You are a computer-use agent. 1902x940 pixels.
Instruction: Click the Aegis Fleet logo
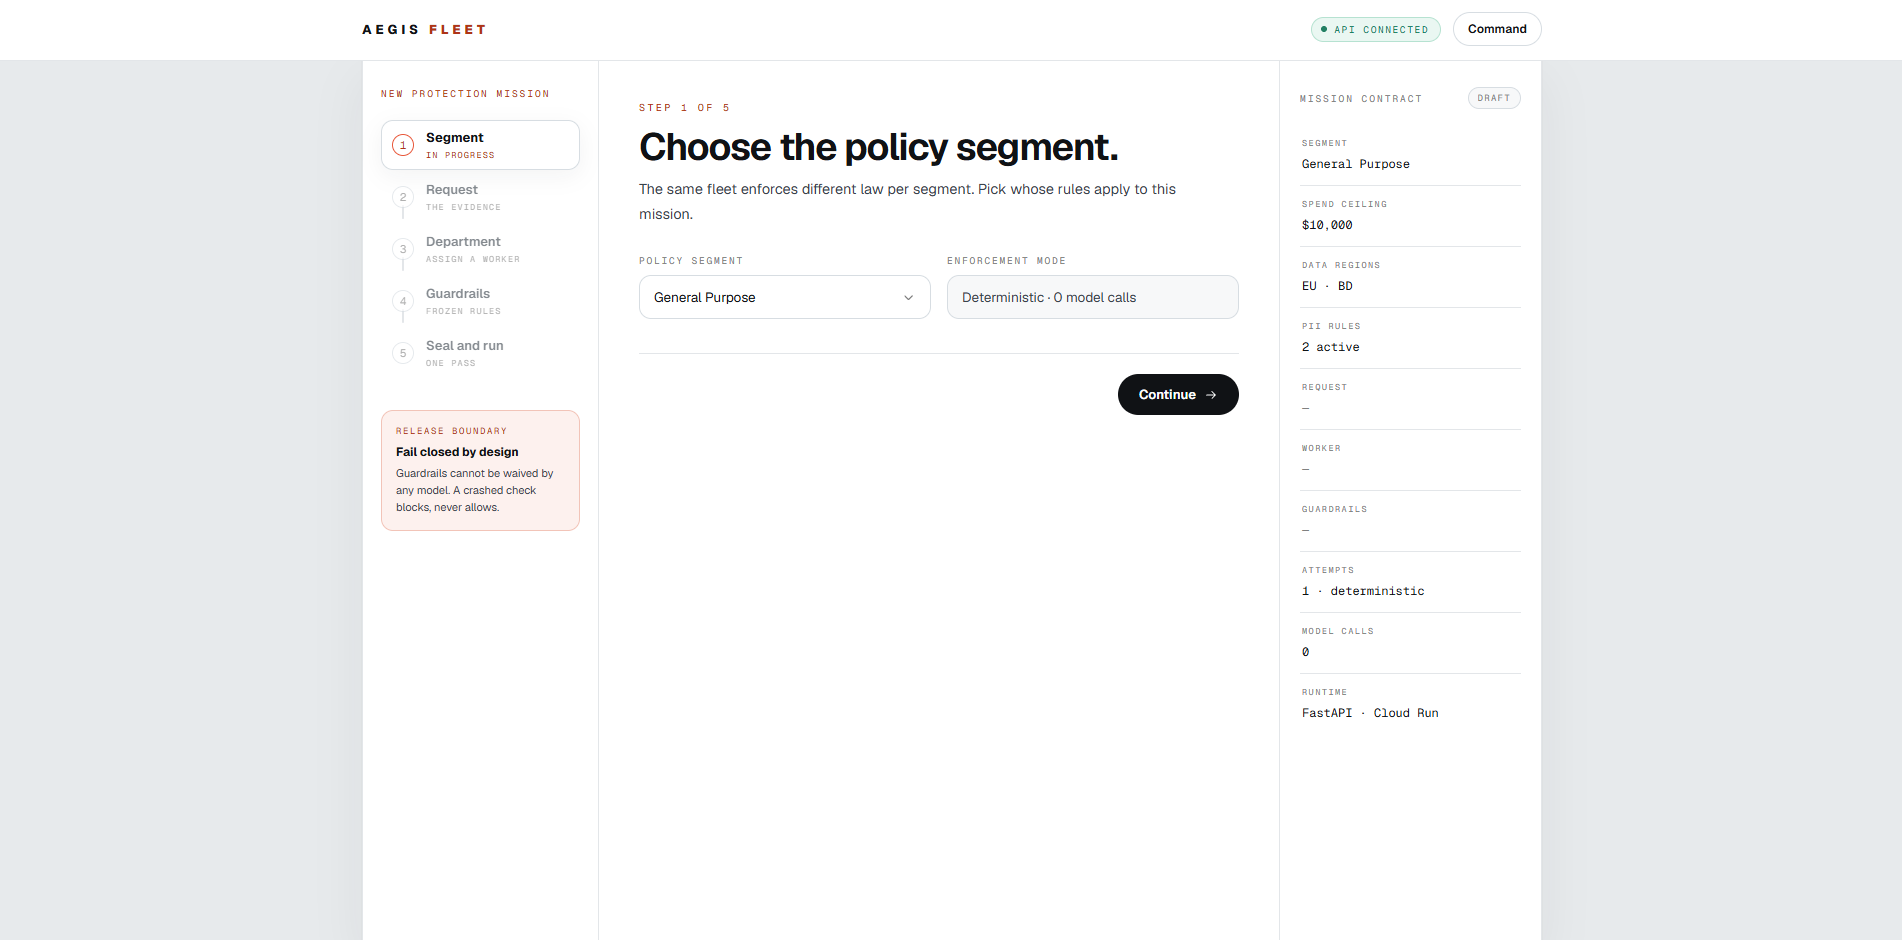pos(424,30)
